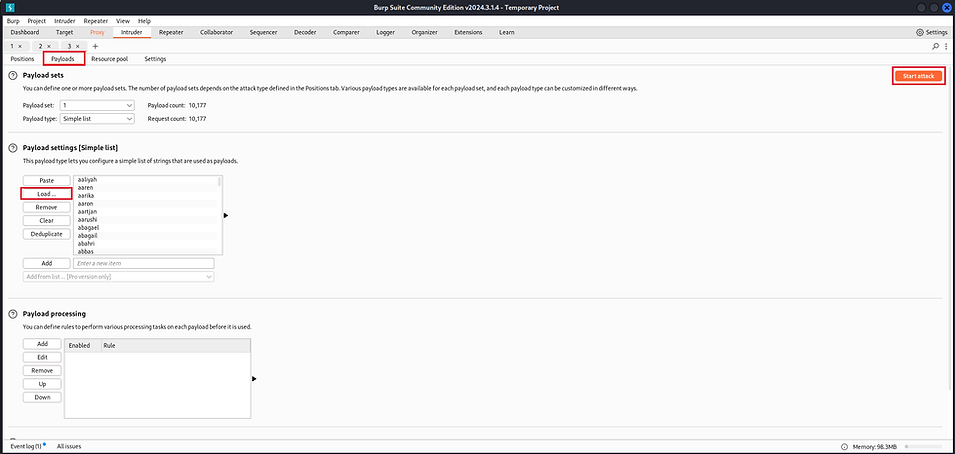Close Intruder tab 2
This screenshot has height=454, width=955.
pos(49,46)
